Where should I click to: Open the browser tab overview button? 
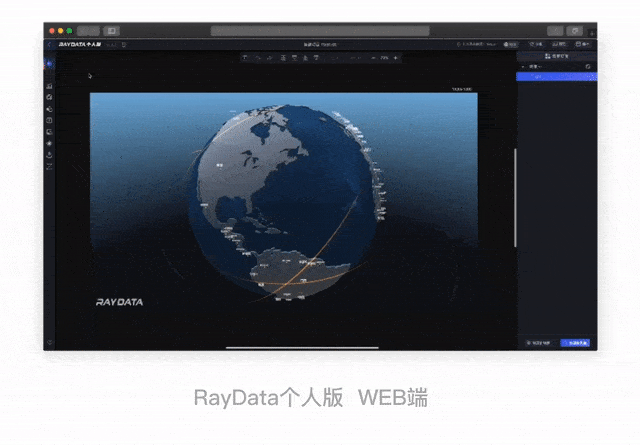coord(575,31)
